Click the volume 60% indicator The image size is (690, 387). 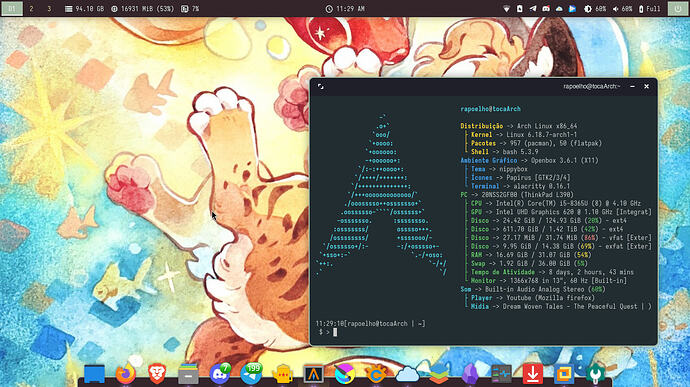pyautogui.click(x=622, y=8)
